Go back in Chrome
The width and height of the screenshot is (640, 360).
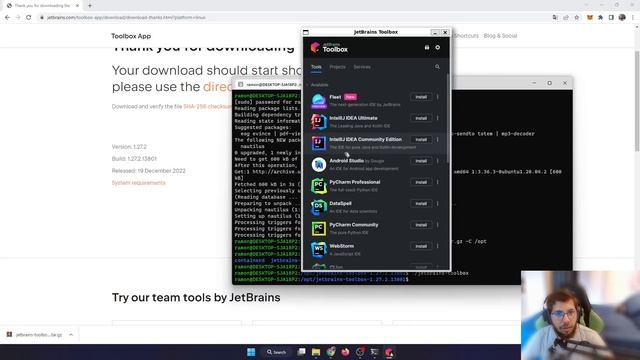click(7, 18)
